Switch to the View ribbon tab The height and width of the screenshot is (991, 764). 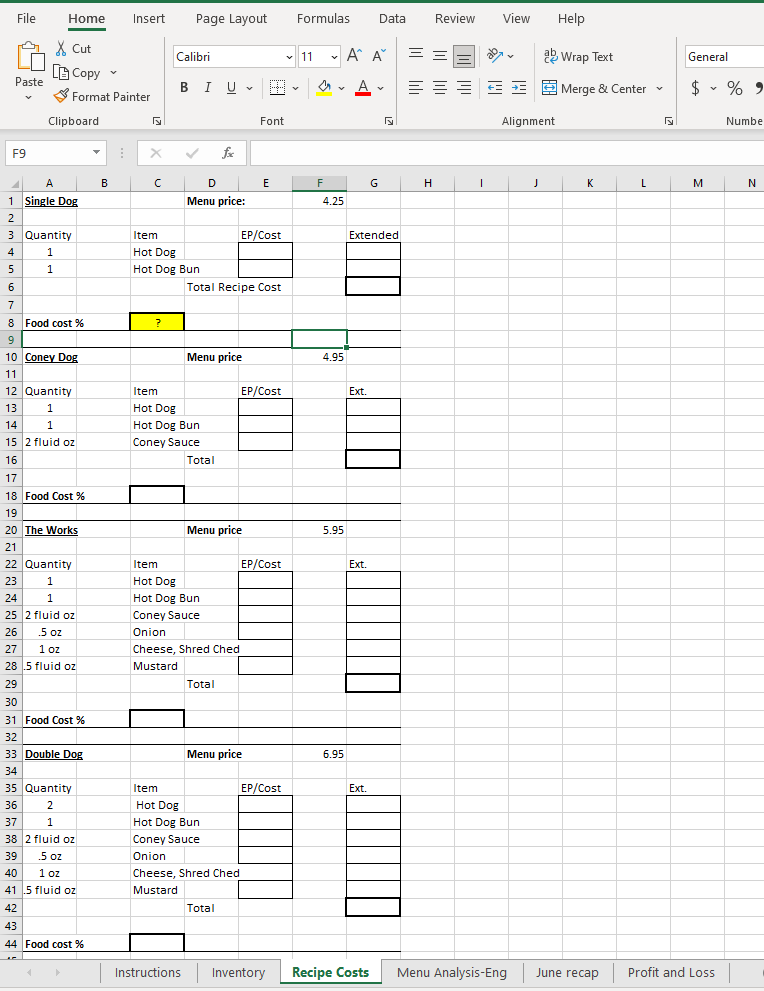click(516, 19)
